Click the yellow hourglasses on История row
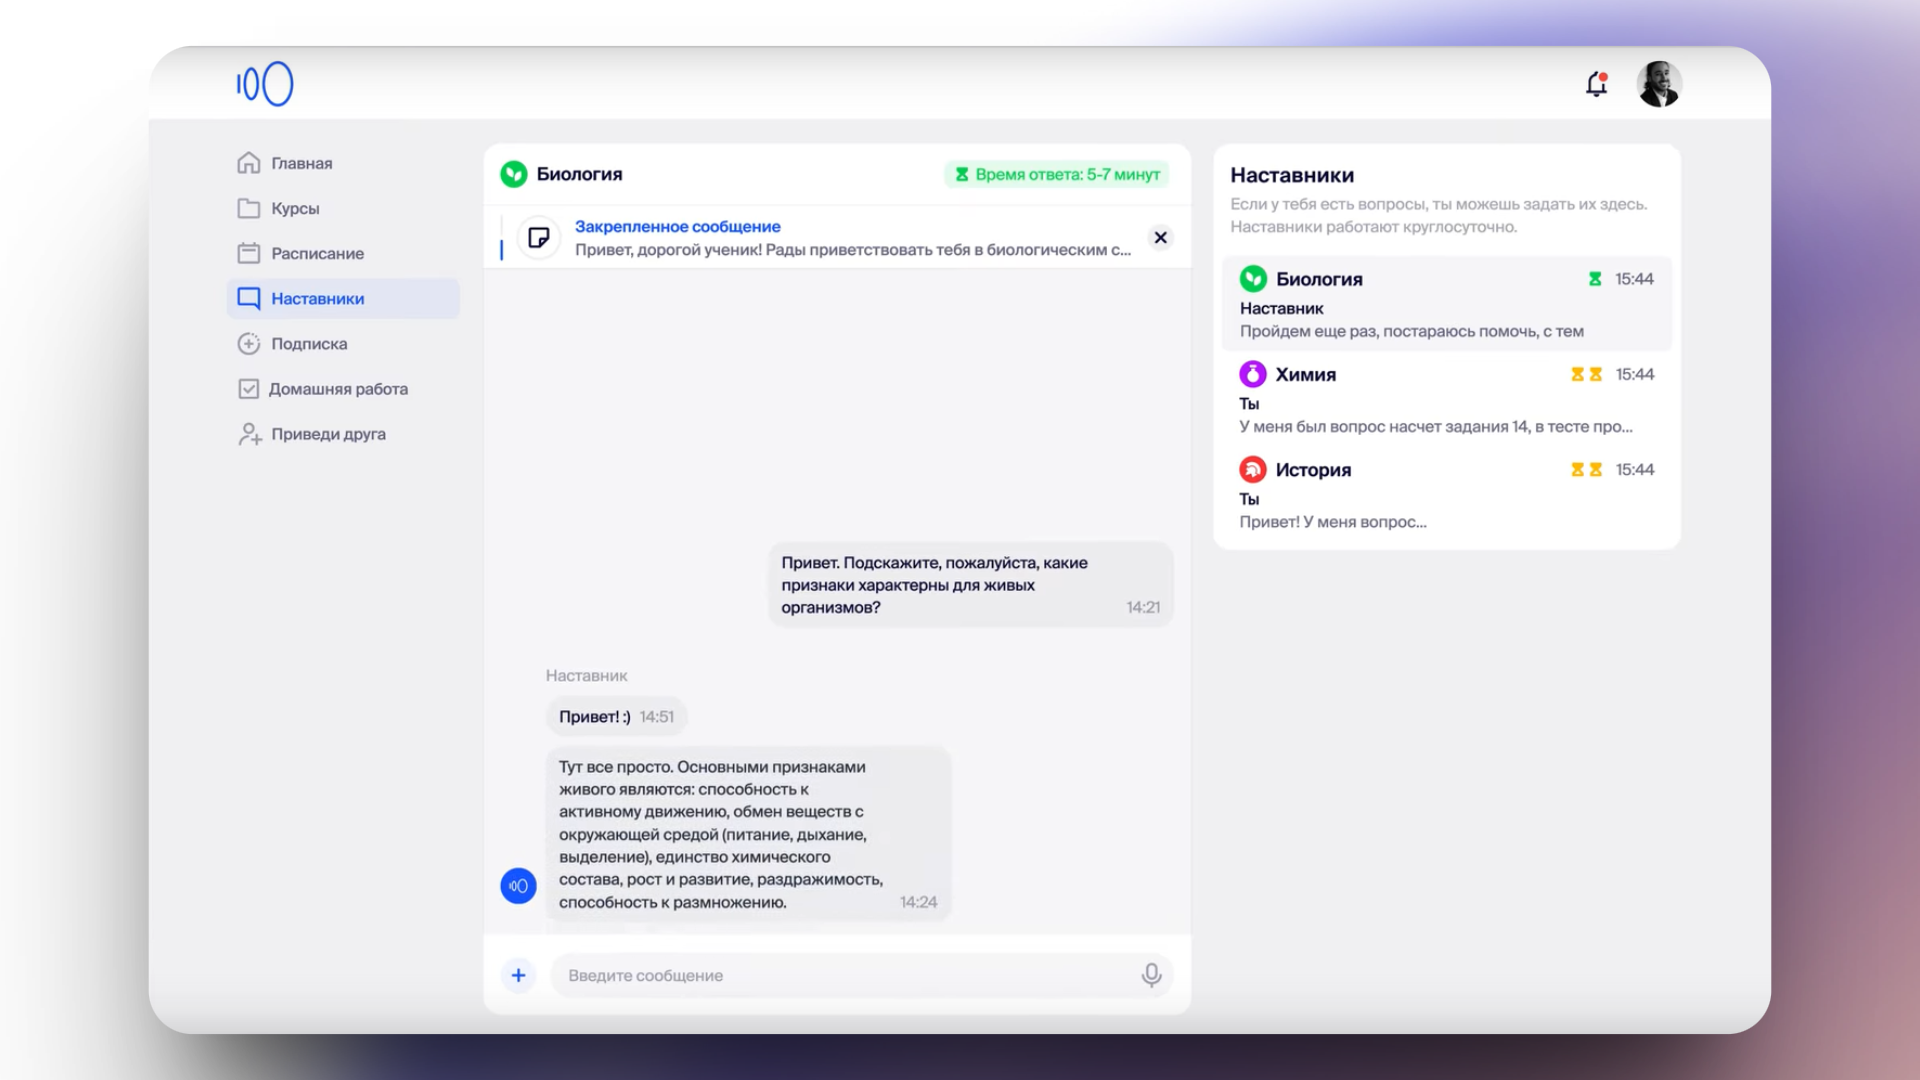 [x=1586, y=469]
